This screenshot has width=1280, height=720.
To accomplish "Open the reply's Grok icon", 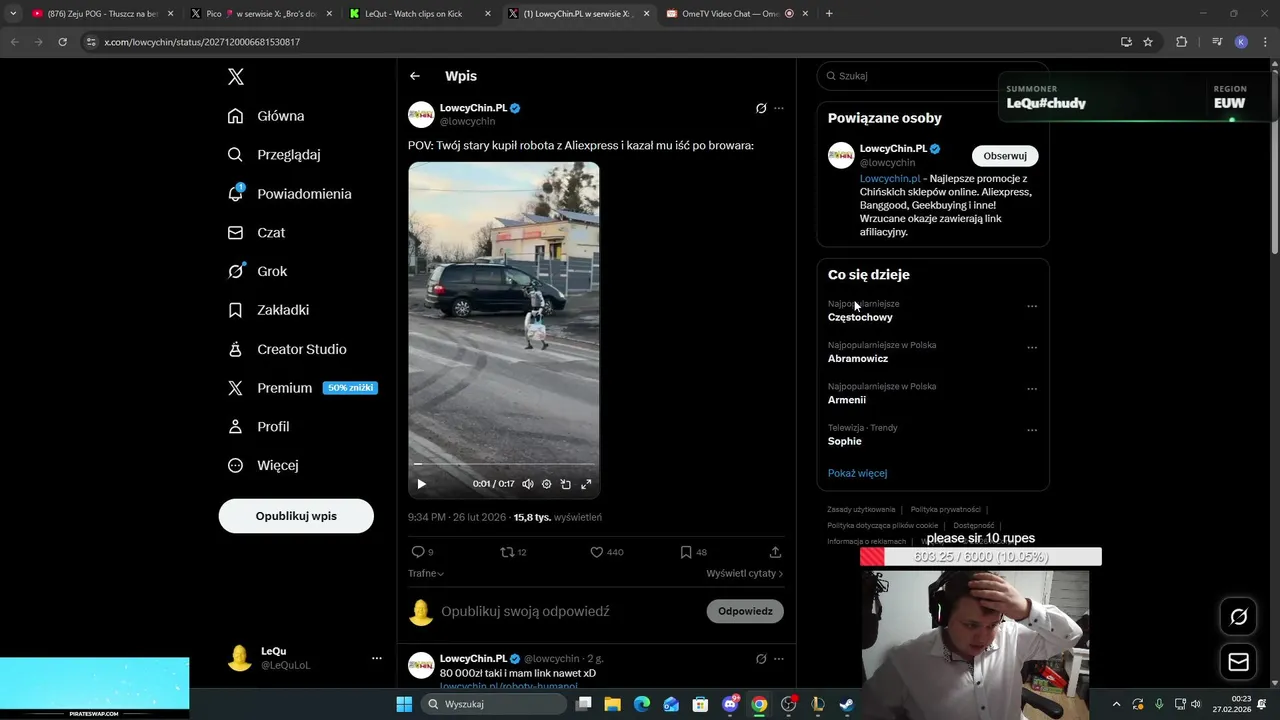I will click(761, 659).
